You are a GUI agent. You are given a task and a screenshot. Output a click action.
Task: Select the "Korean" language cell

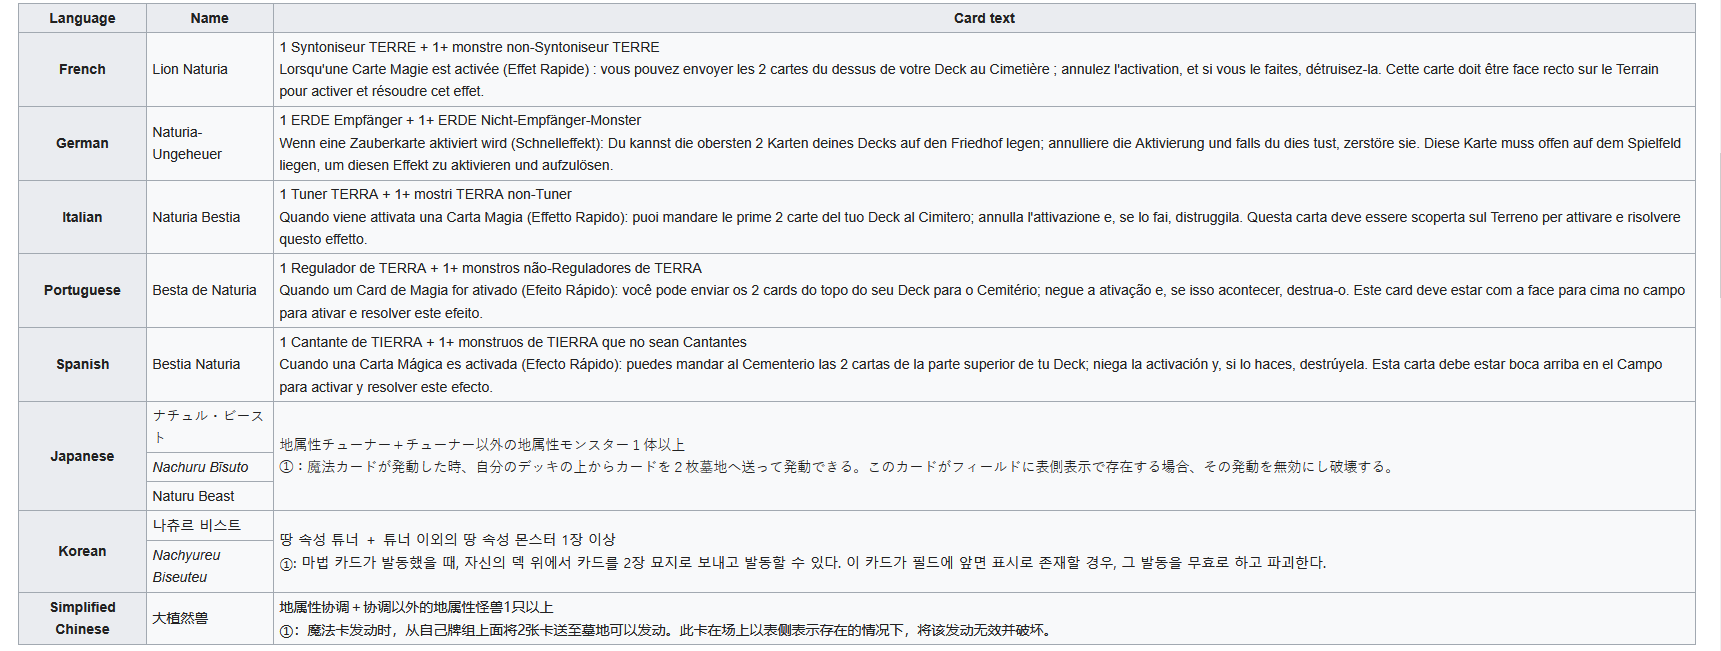[x=82, y=551]
